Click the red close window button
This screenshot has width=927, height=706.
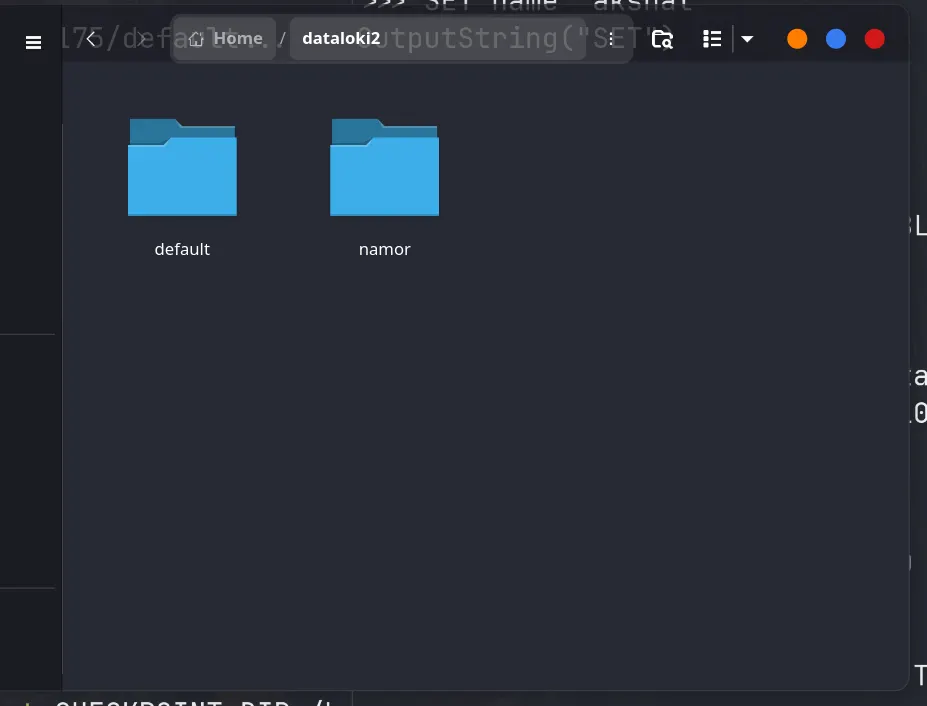point(874,39)
